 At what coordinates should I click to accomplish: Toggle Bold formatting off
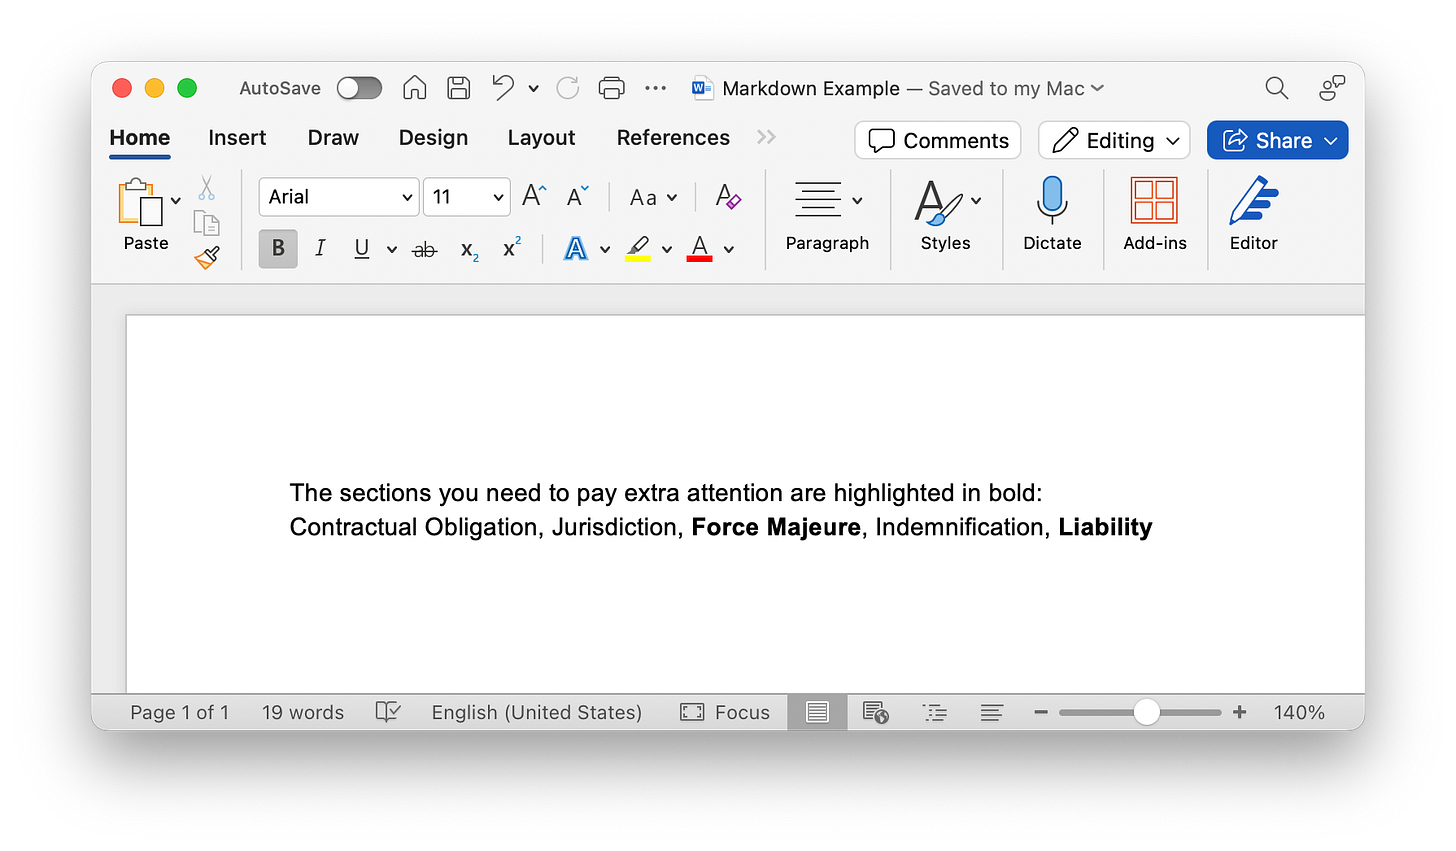[277, 248]
